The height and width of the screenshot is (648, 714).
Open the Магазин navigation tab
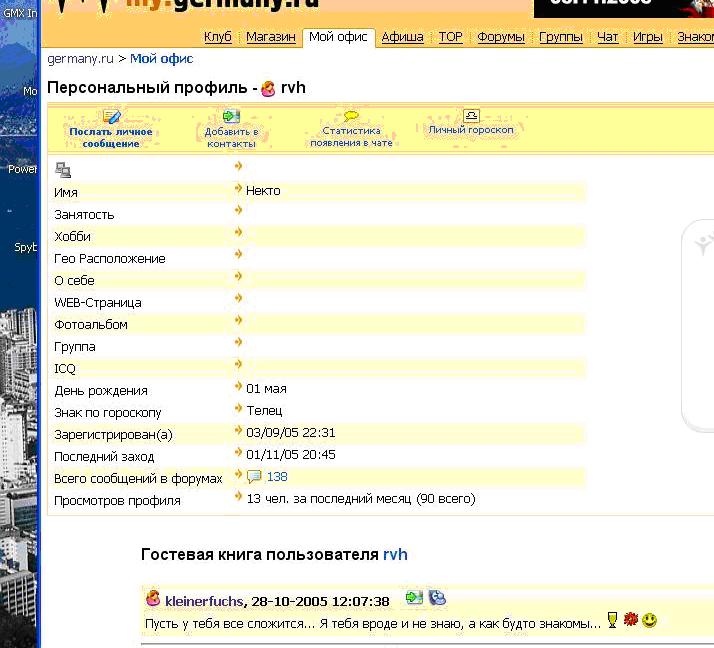(270, 36)
